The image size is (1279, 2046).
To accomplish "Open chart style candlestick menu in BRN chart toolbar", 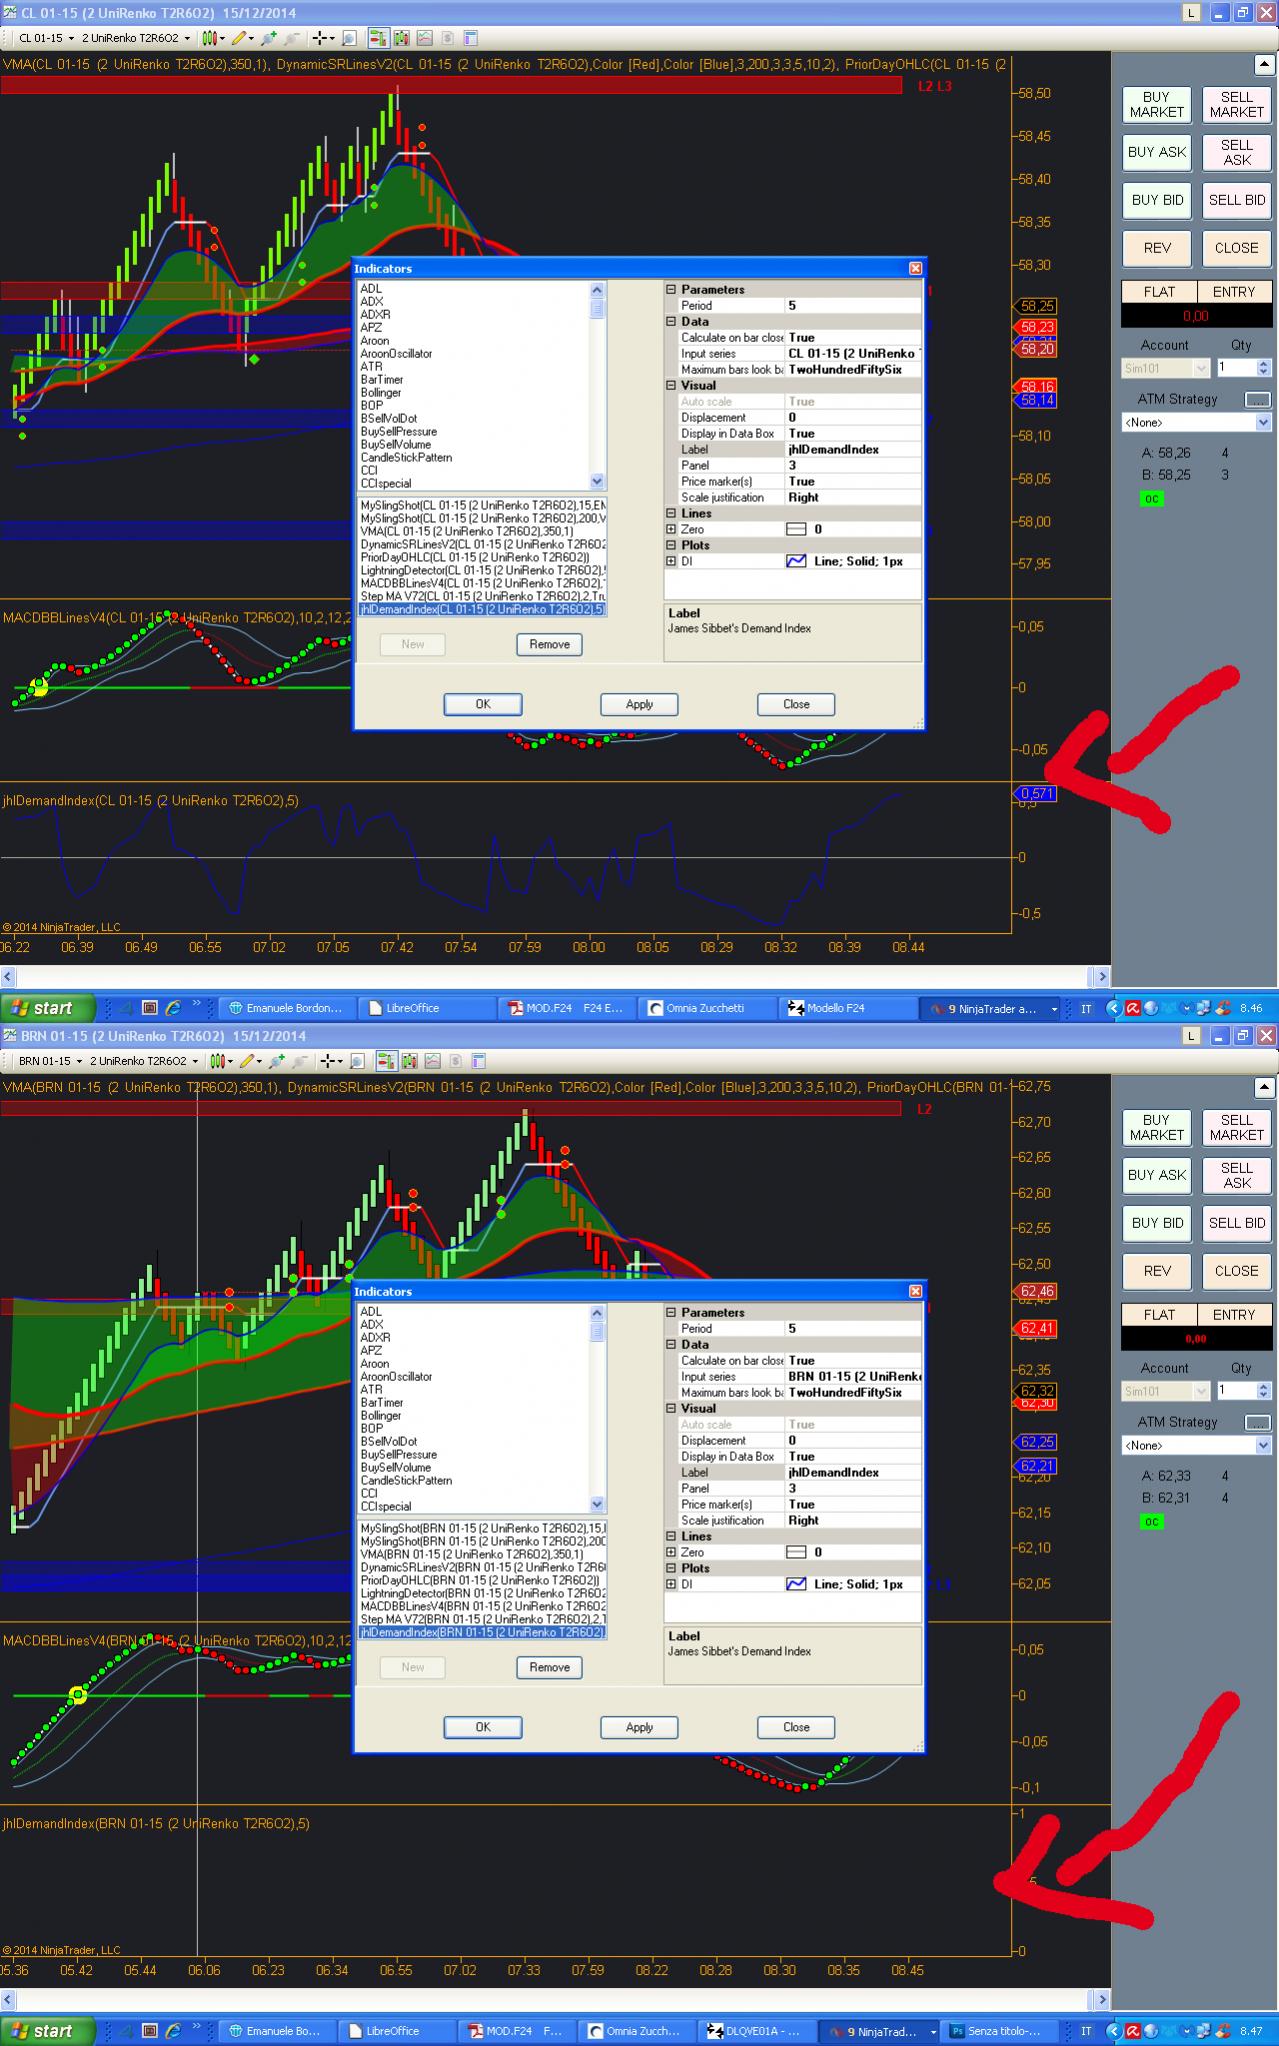I will coord(221,1061).
